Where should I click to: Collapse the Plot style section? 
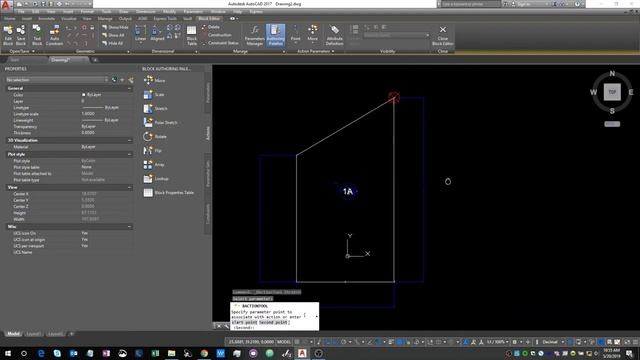point(129,154)
